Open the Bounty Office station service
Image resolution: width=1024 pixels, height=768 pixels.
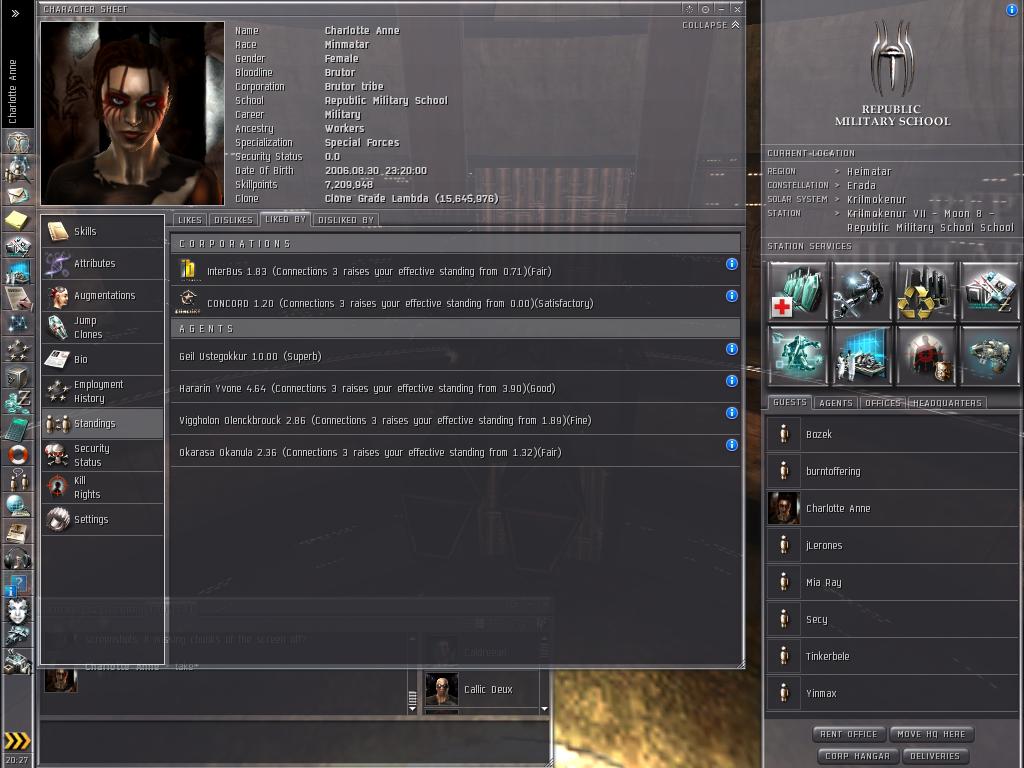point(925,355)
